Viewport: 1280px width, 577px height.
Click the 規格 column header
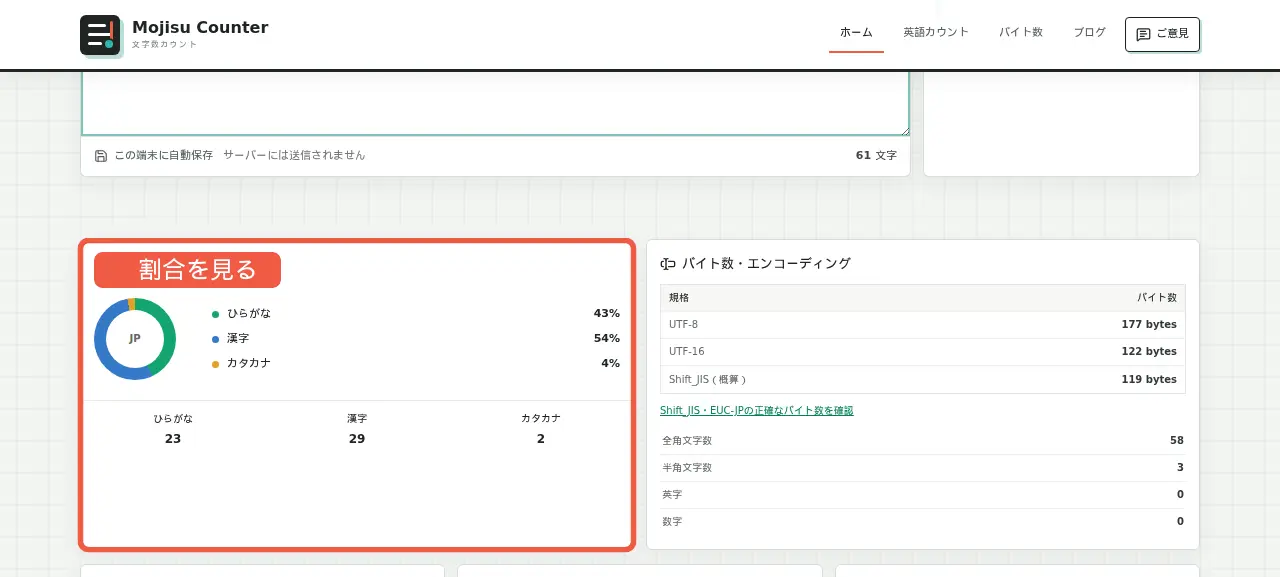click(x=679, y=298)
